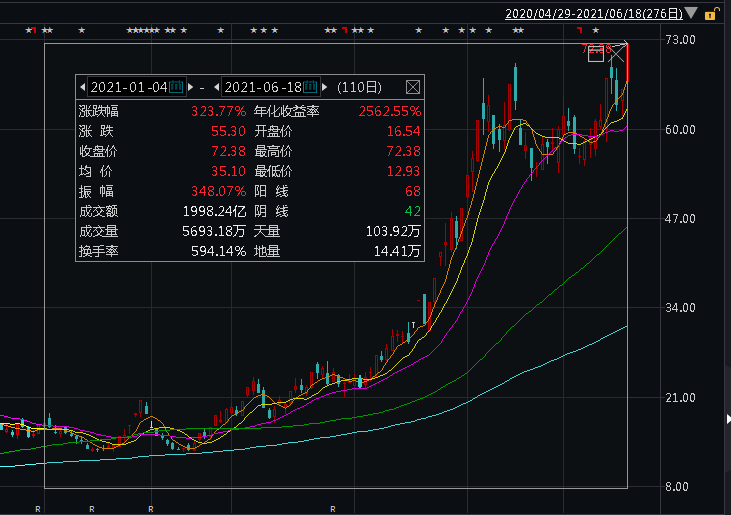Click the last star marker in the top event row
The width and height of the screenshot is (731, 515).
pos(595,31)
